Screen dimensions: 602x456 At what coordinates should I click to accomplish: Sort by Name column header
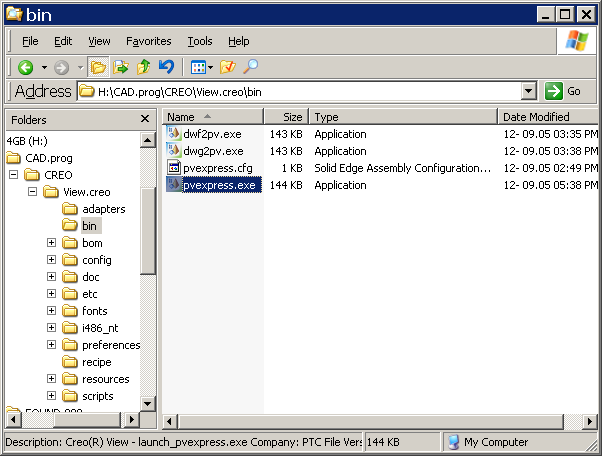pyautogui.click(x=213, y=117)
